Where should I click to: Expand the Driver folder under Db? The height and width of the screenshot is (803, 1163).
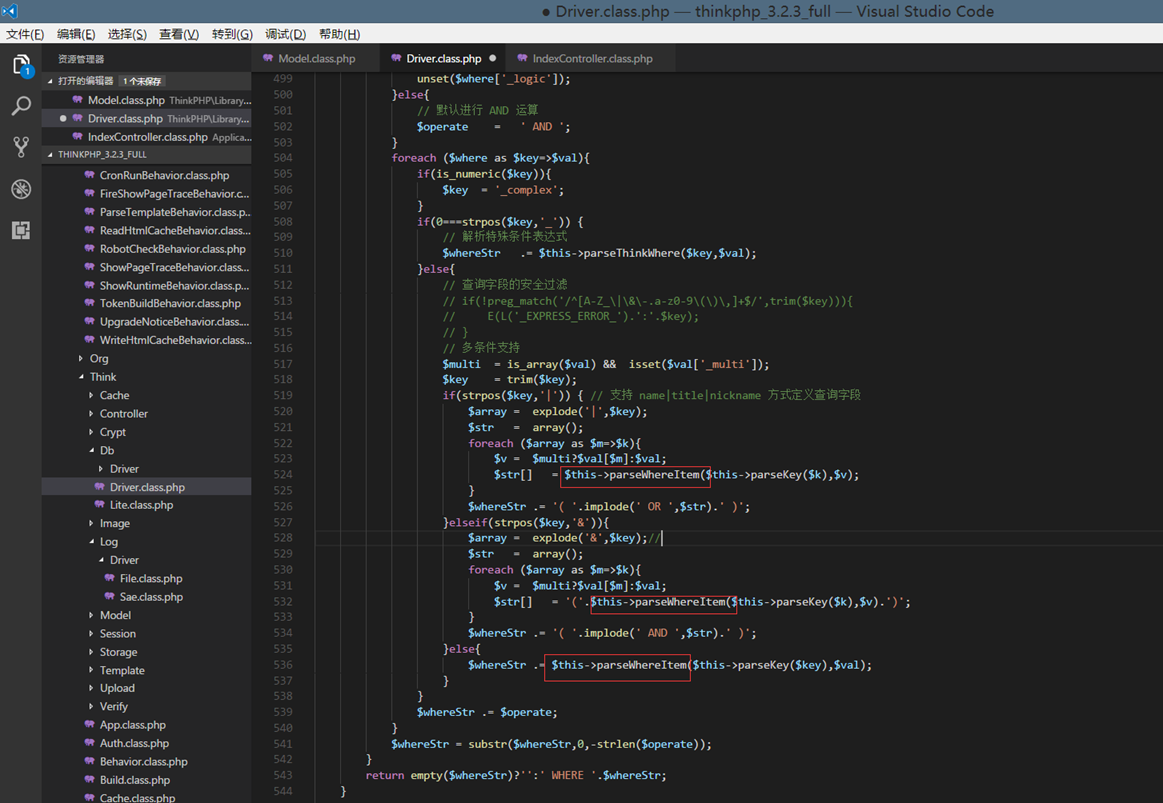coord(102,469)
